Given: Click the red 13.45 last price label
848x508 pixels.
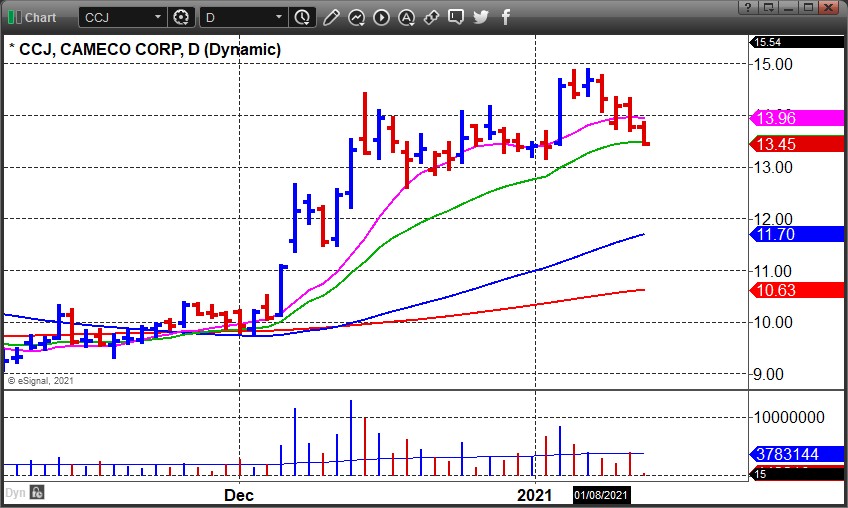Looking at the screenshot, I should coord(797,144).
